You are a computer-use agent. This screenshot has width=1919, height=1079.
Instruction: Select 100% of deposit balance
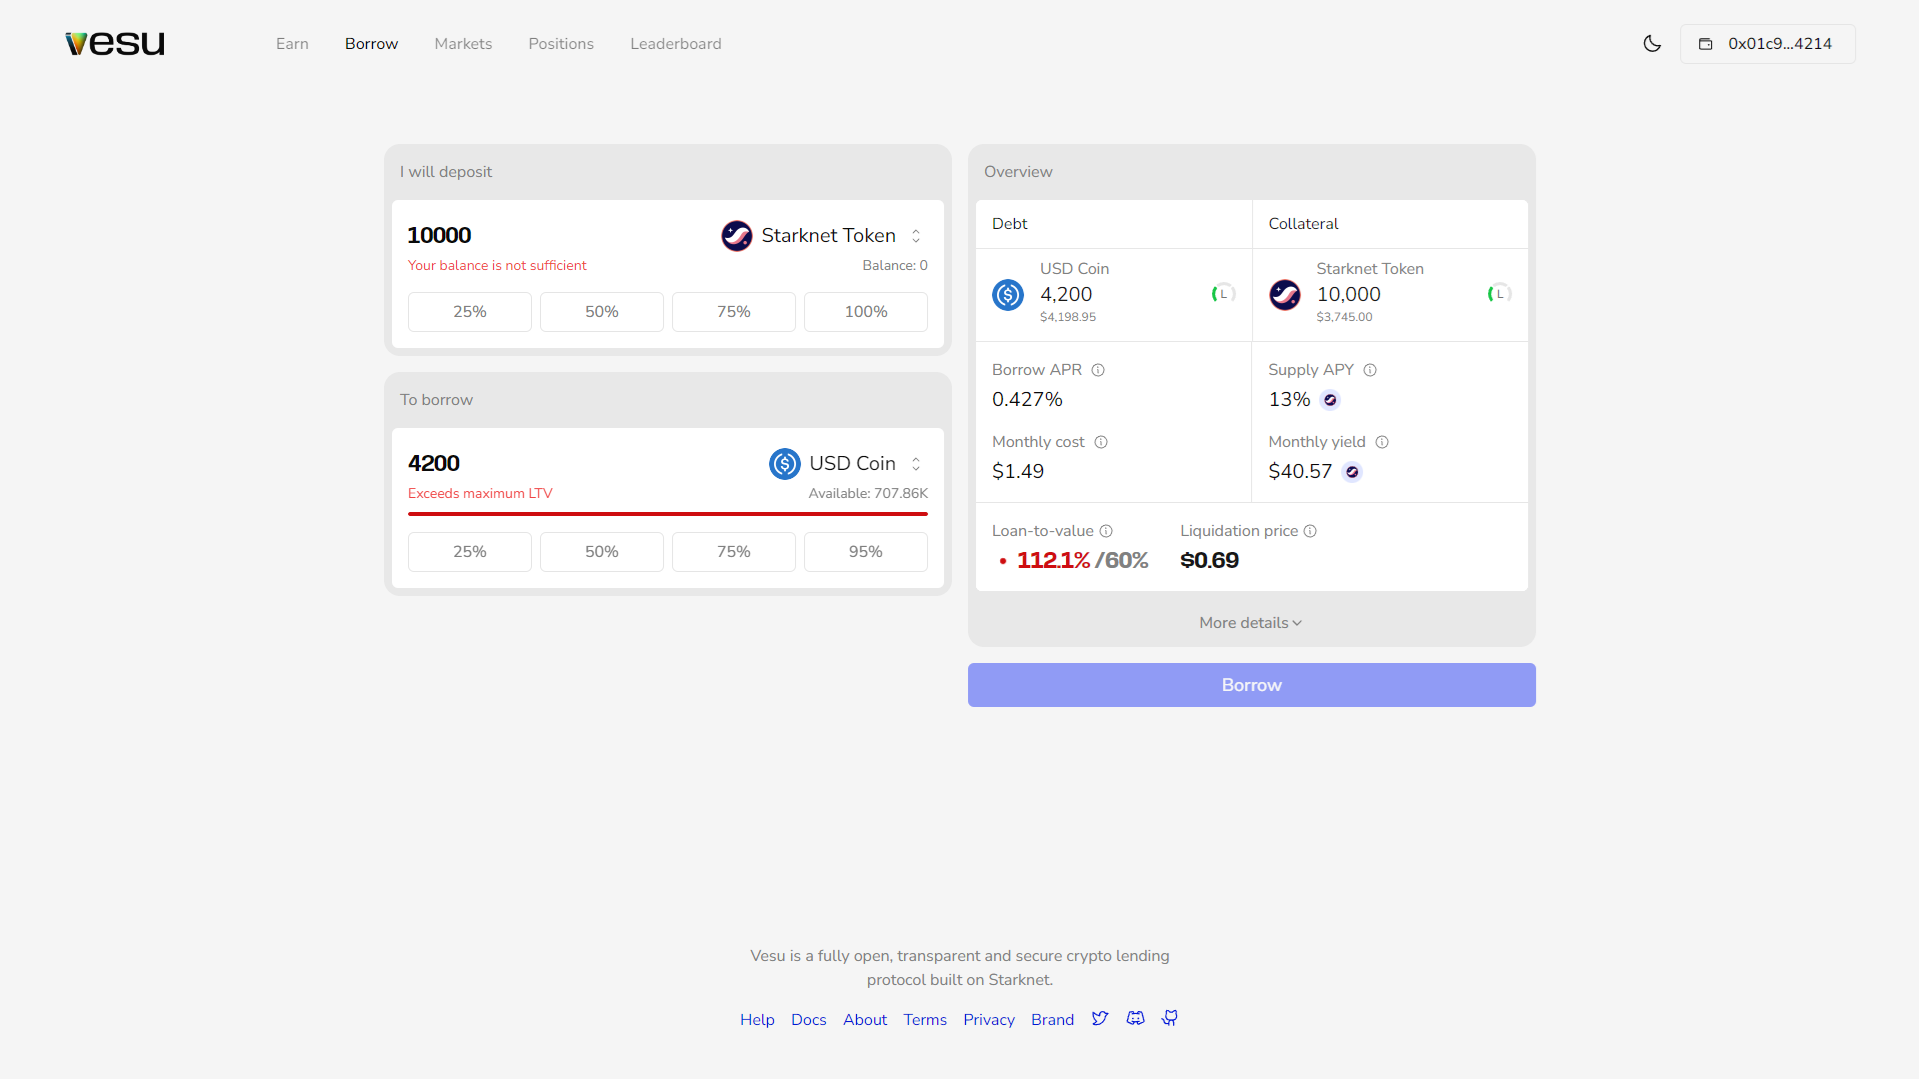(x=866, y=312)
